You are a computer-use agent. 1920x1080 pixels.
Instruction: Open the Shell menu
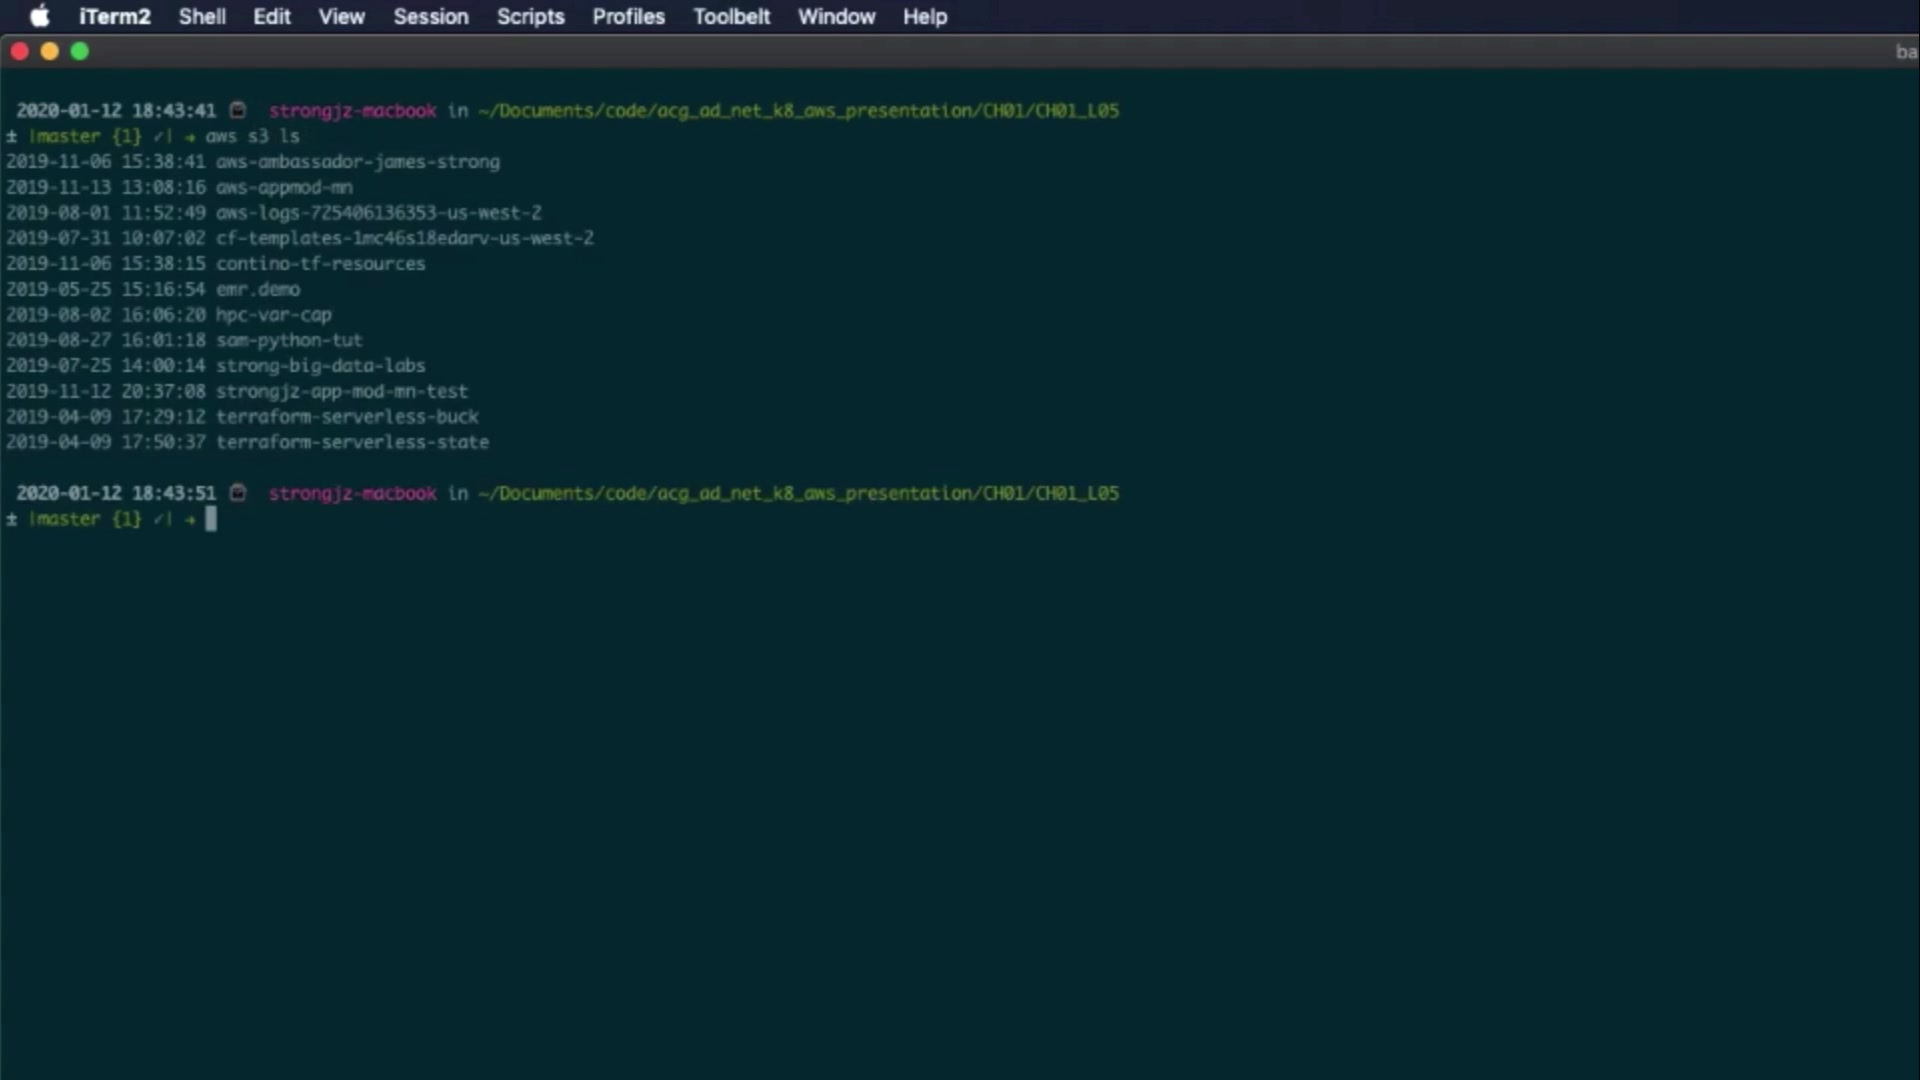(x=202, y=17)
